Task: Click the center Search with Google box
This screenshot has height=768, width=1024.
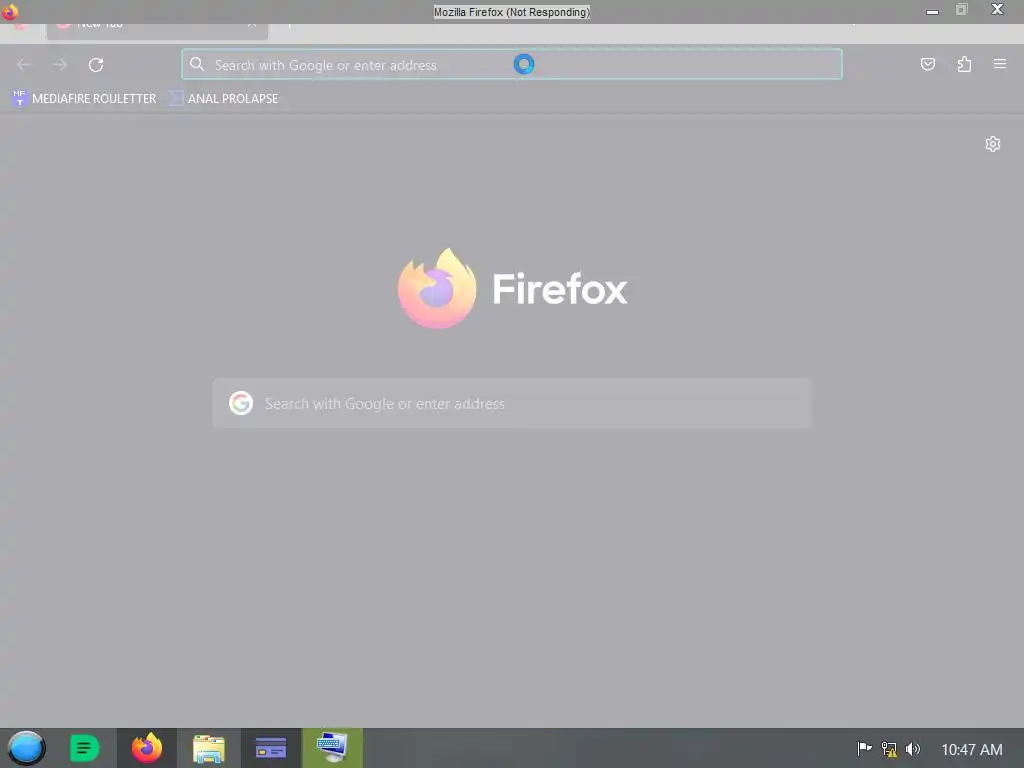Action: coord(512,404)
